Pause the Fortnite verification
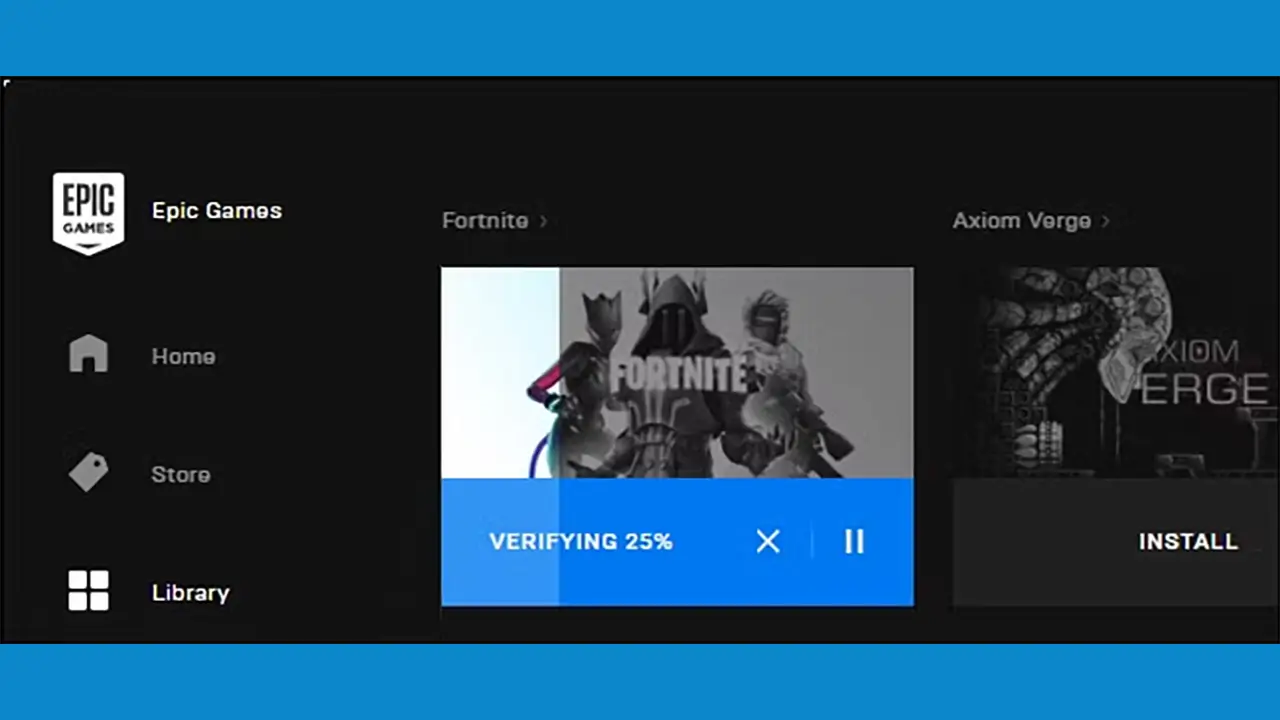1280x720 pixels. (854, 541)
